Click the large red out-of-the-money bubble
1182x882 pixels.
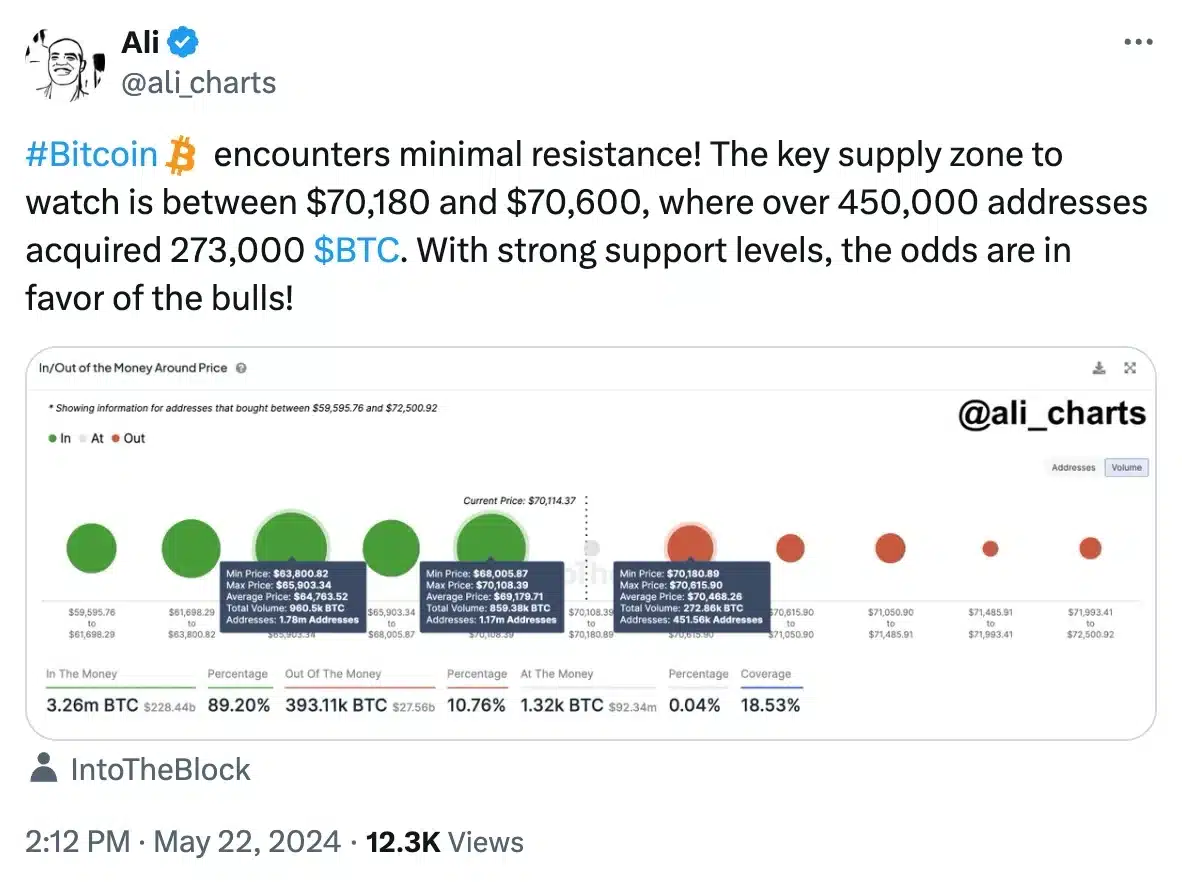(690, 546)
